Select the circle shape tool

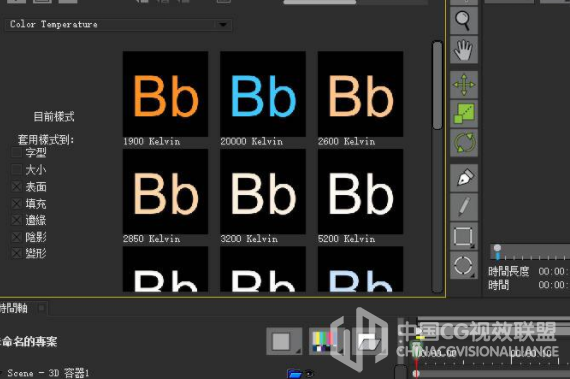click(463, 266)
